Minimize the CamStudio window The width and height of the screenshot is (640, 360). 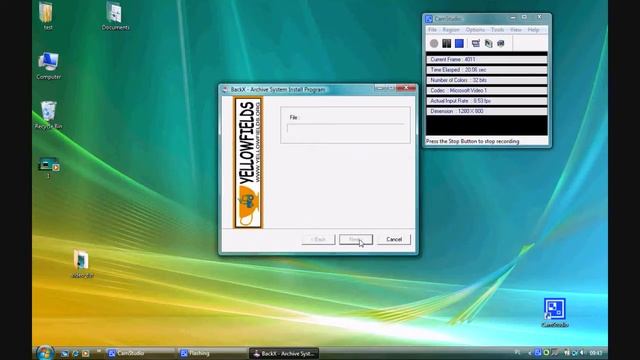[x=513, y=18]
